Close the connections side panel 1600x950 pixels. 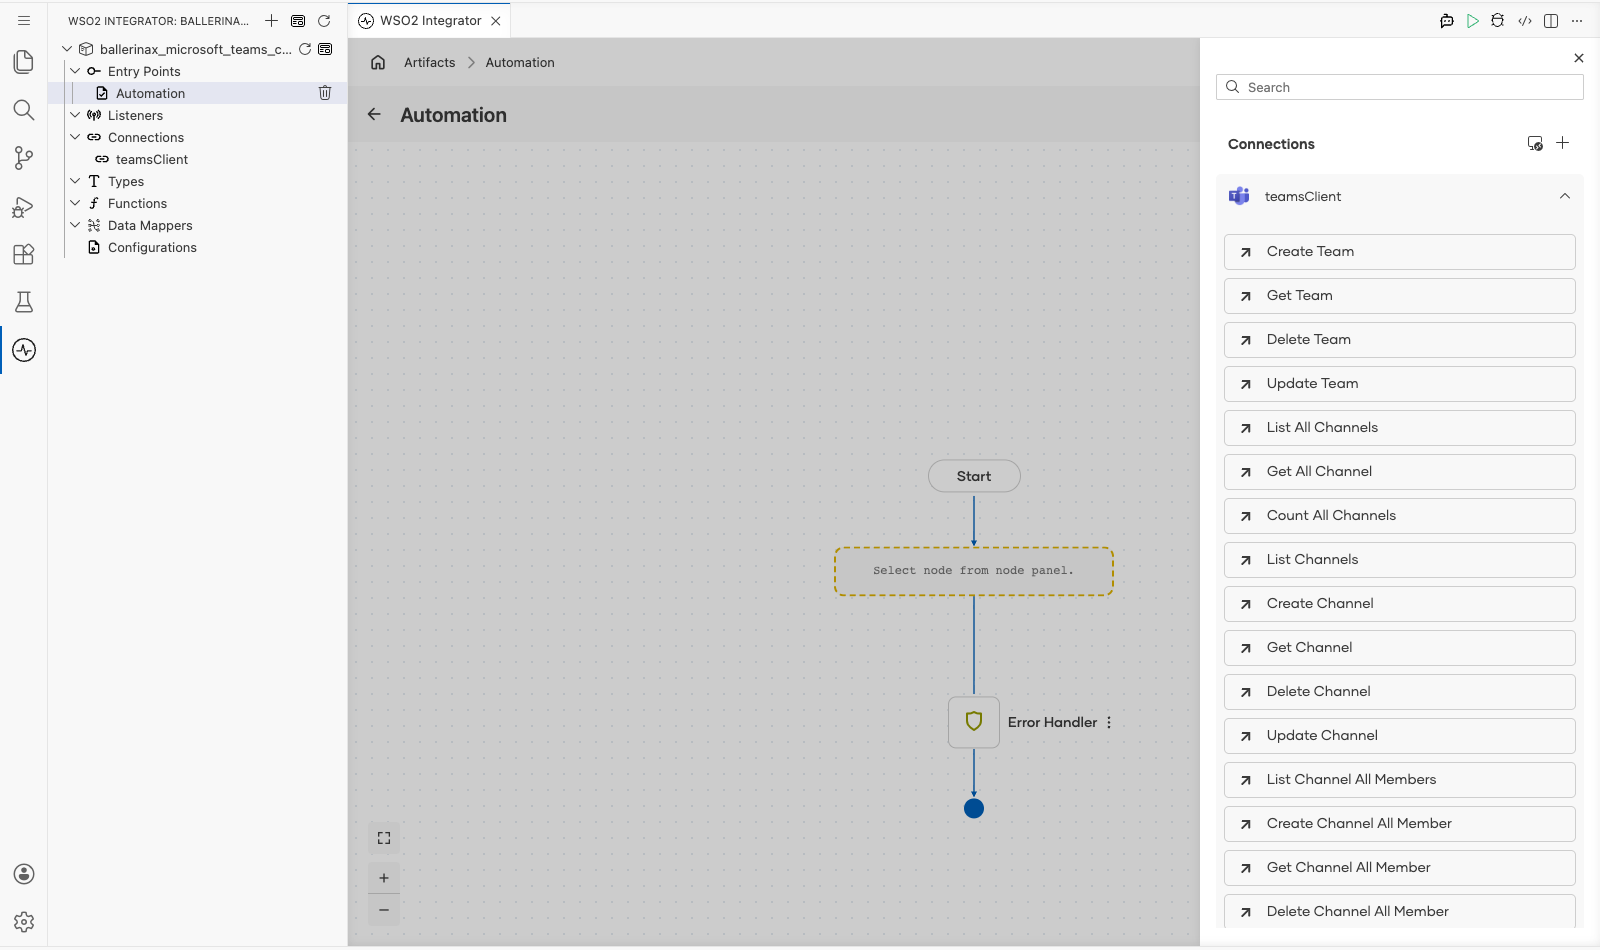1579,58
